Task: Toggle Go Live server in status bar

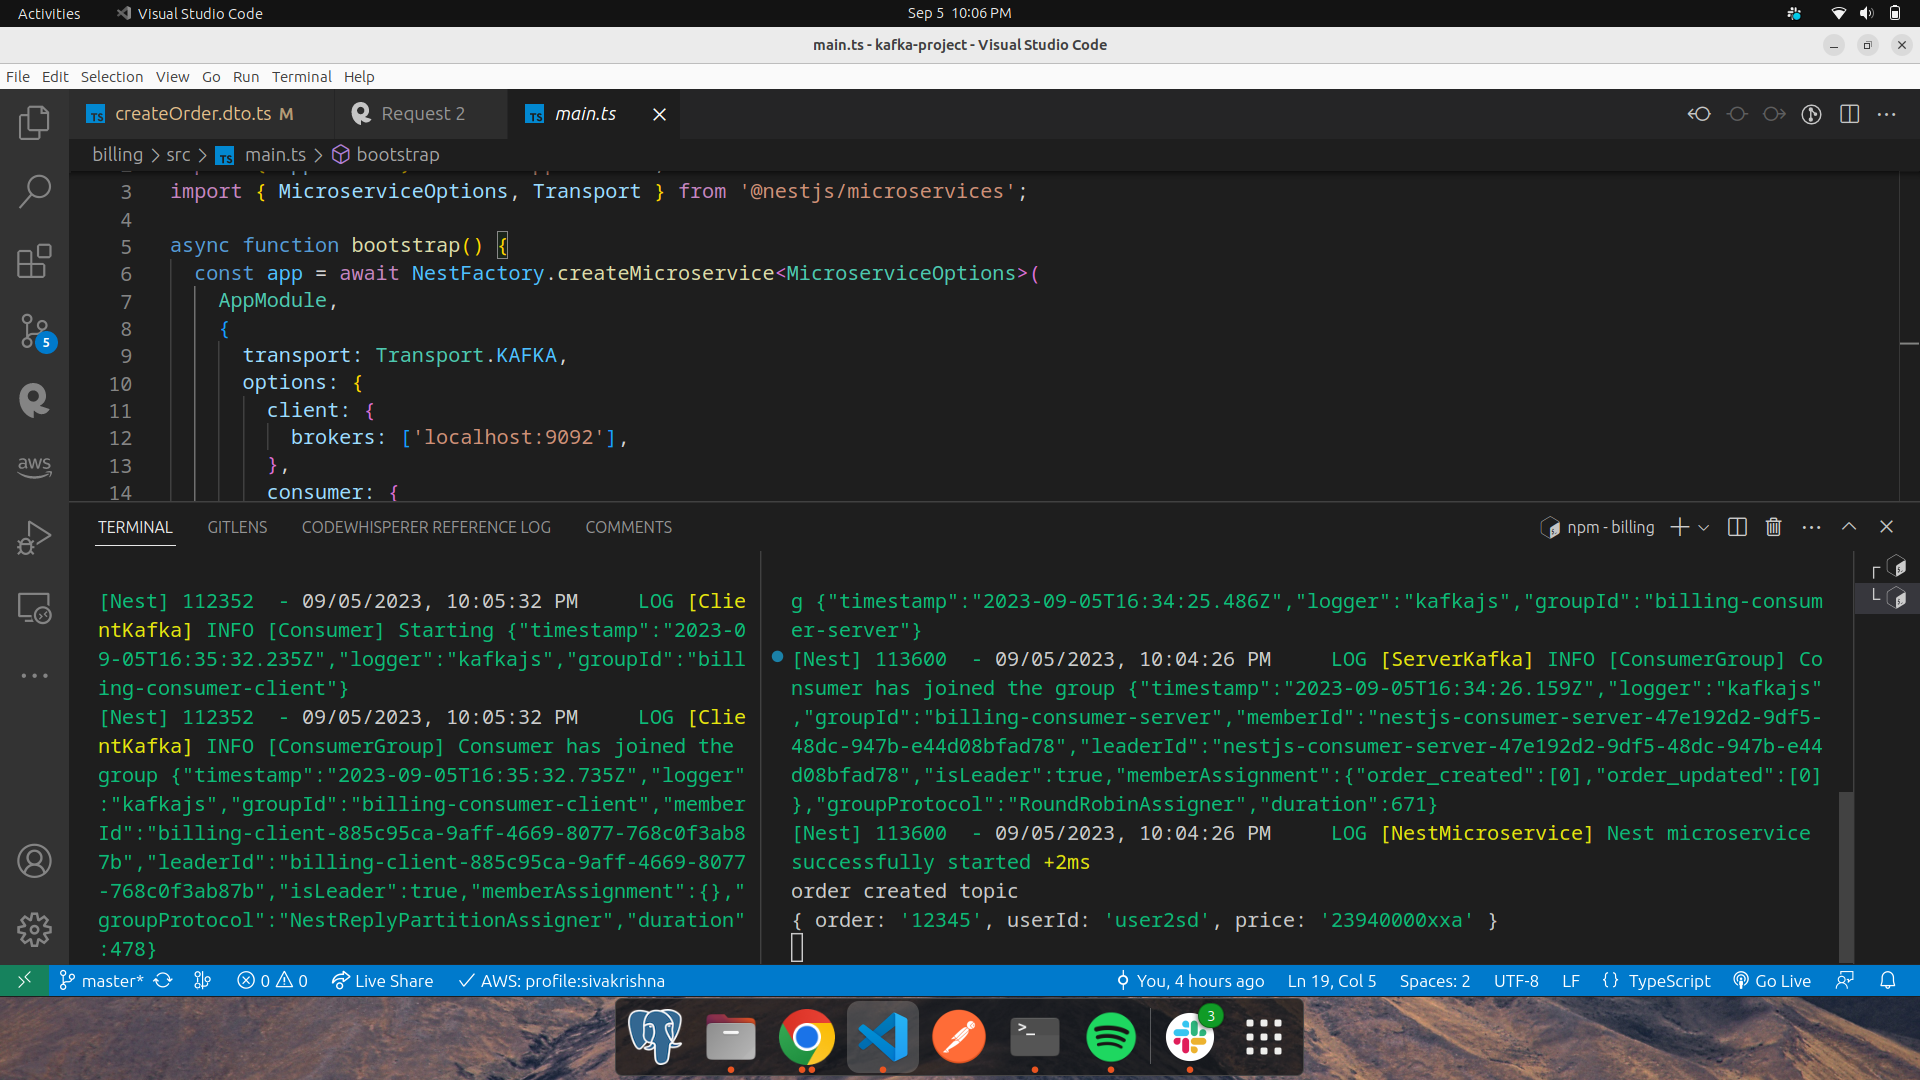Action: tap(1771, 981)
